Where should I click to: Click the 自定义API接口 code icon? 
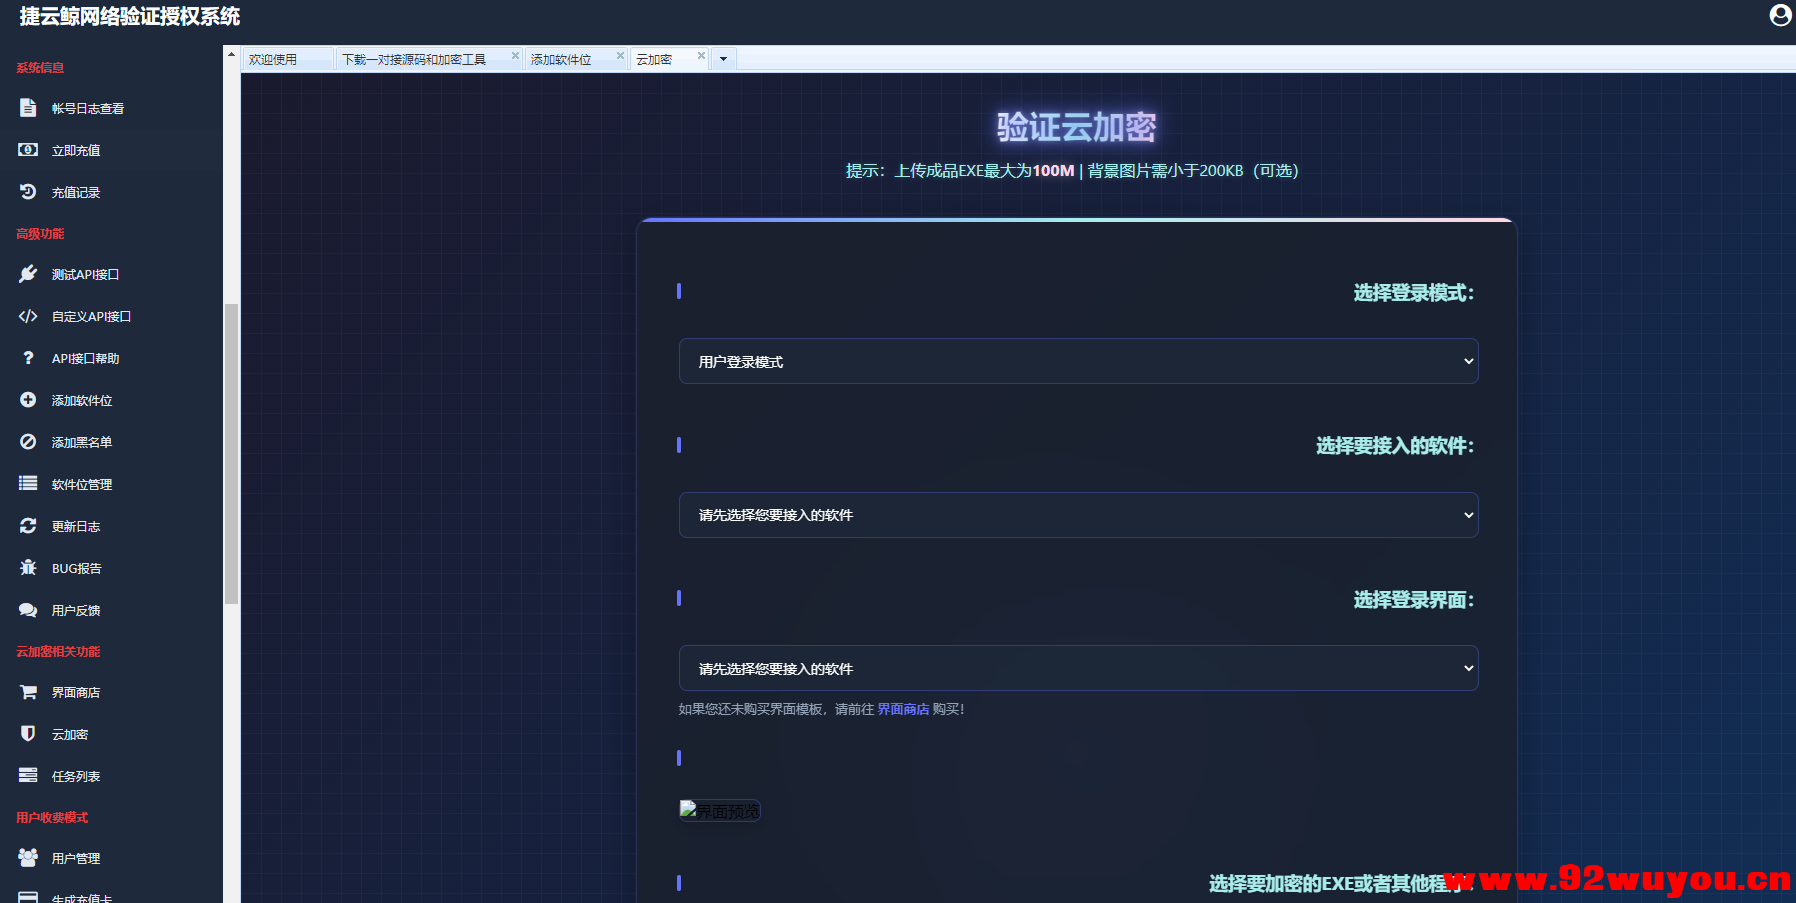pyautogui.click(x=28, y=315)
